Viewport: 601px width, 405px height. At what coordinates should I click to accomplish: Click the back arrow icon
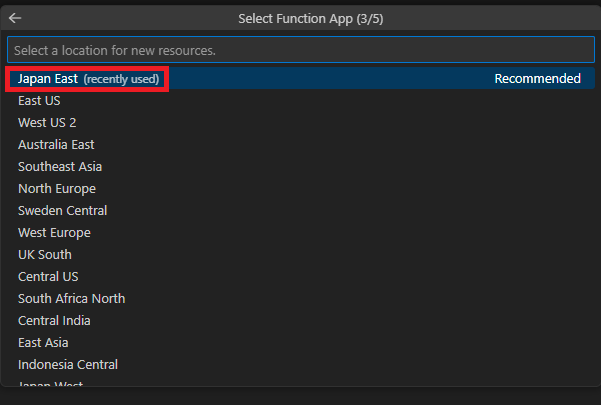[x=15, y=18]
